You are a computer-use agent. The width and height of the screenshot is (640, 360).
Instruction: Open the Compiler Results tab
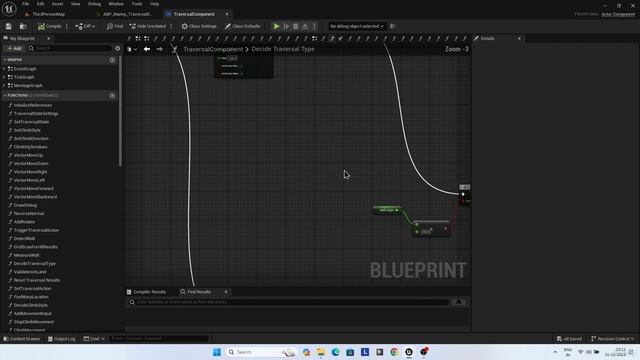pos(146,292)
